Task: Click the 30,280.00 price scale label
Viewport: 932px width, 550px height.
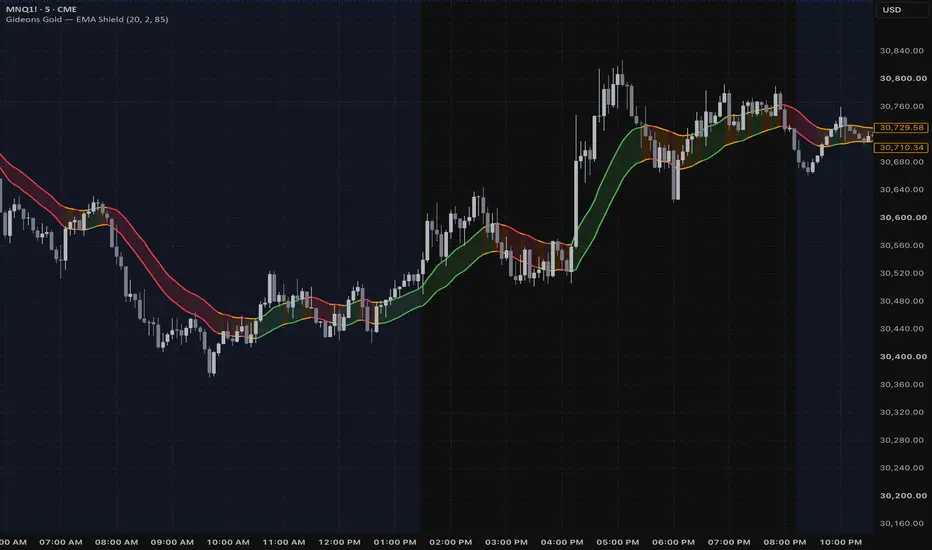Action: [902, 440]
